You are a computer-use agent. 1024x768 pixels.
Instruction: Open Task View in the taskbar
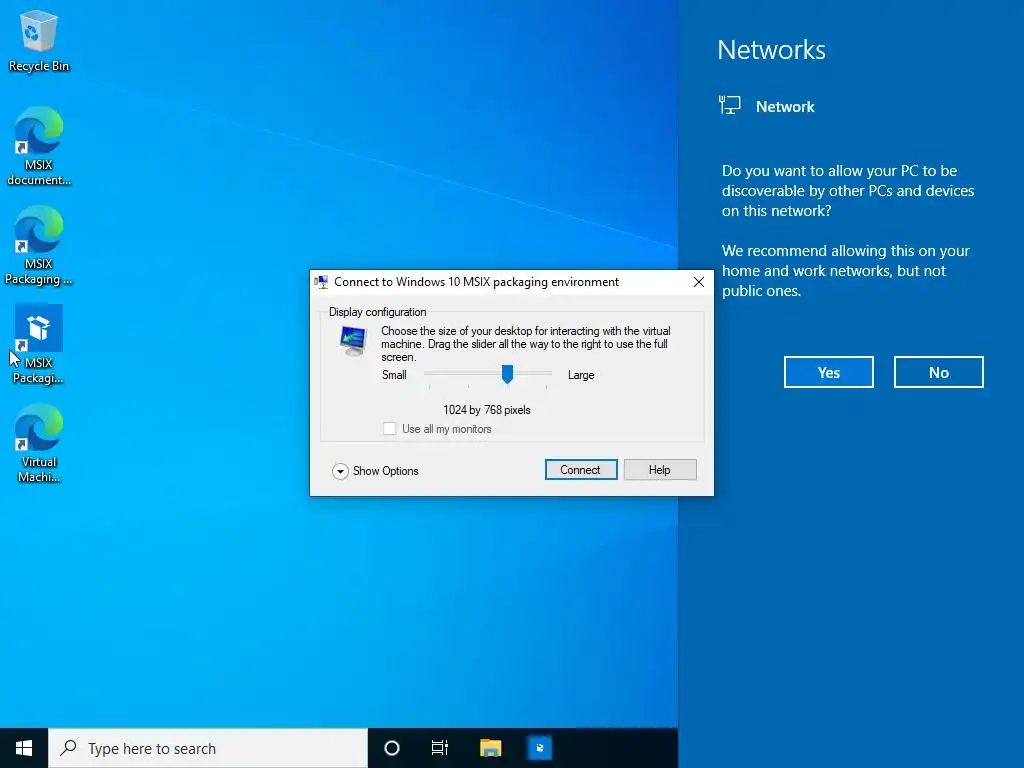[440, 748]
